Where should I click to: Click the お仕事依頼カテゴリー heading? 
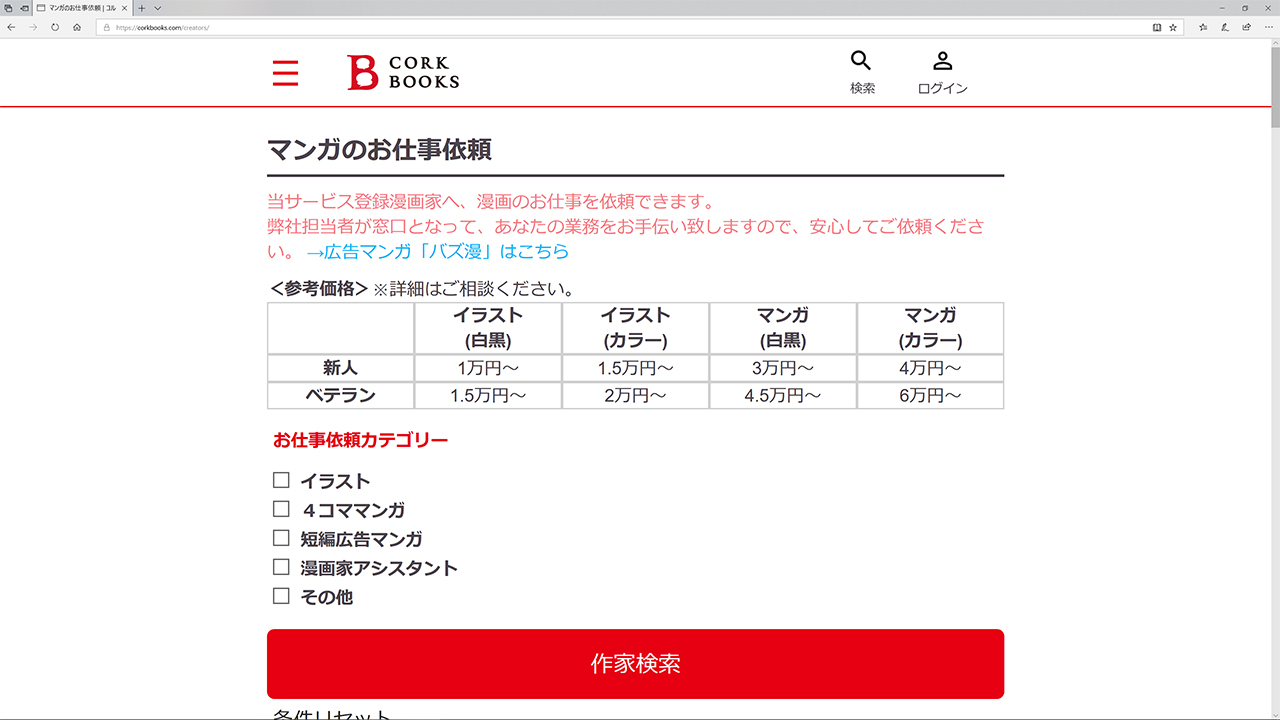360,439
